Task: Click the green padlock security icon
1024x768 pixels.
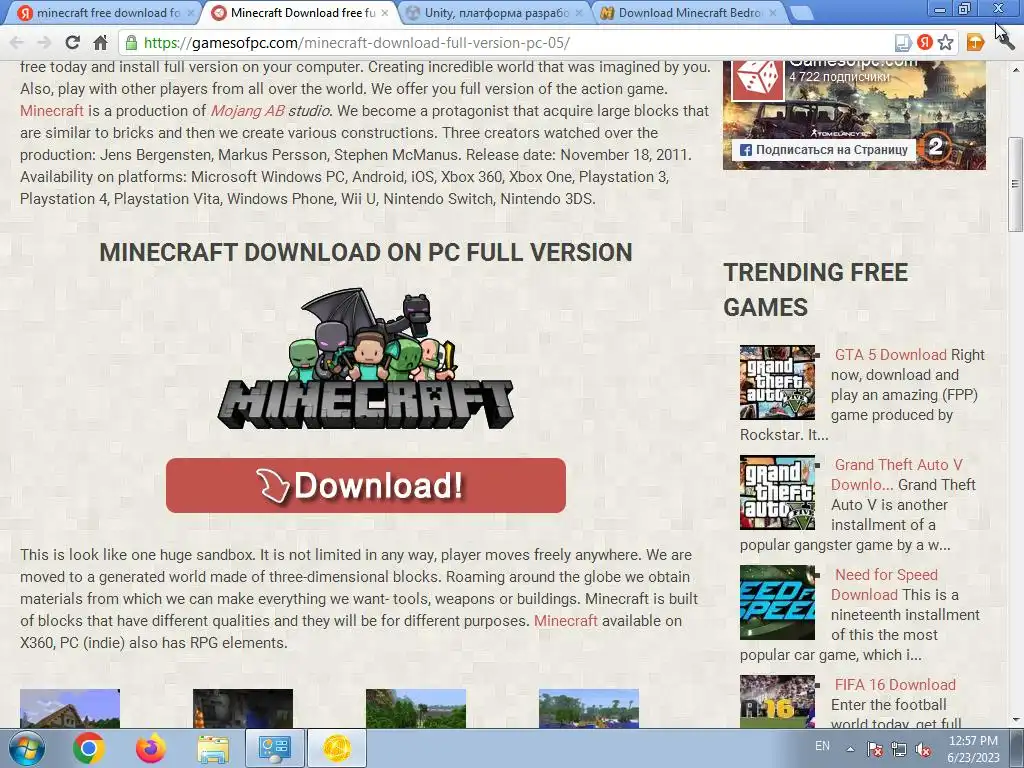Action: point(131,43)
